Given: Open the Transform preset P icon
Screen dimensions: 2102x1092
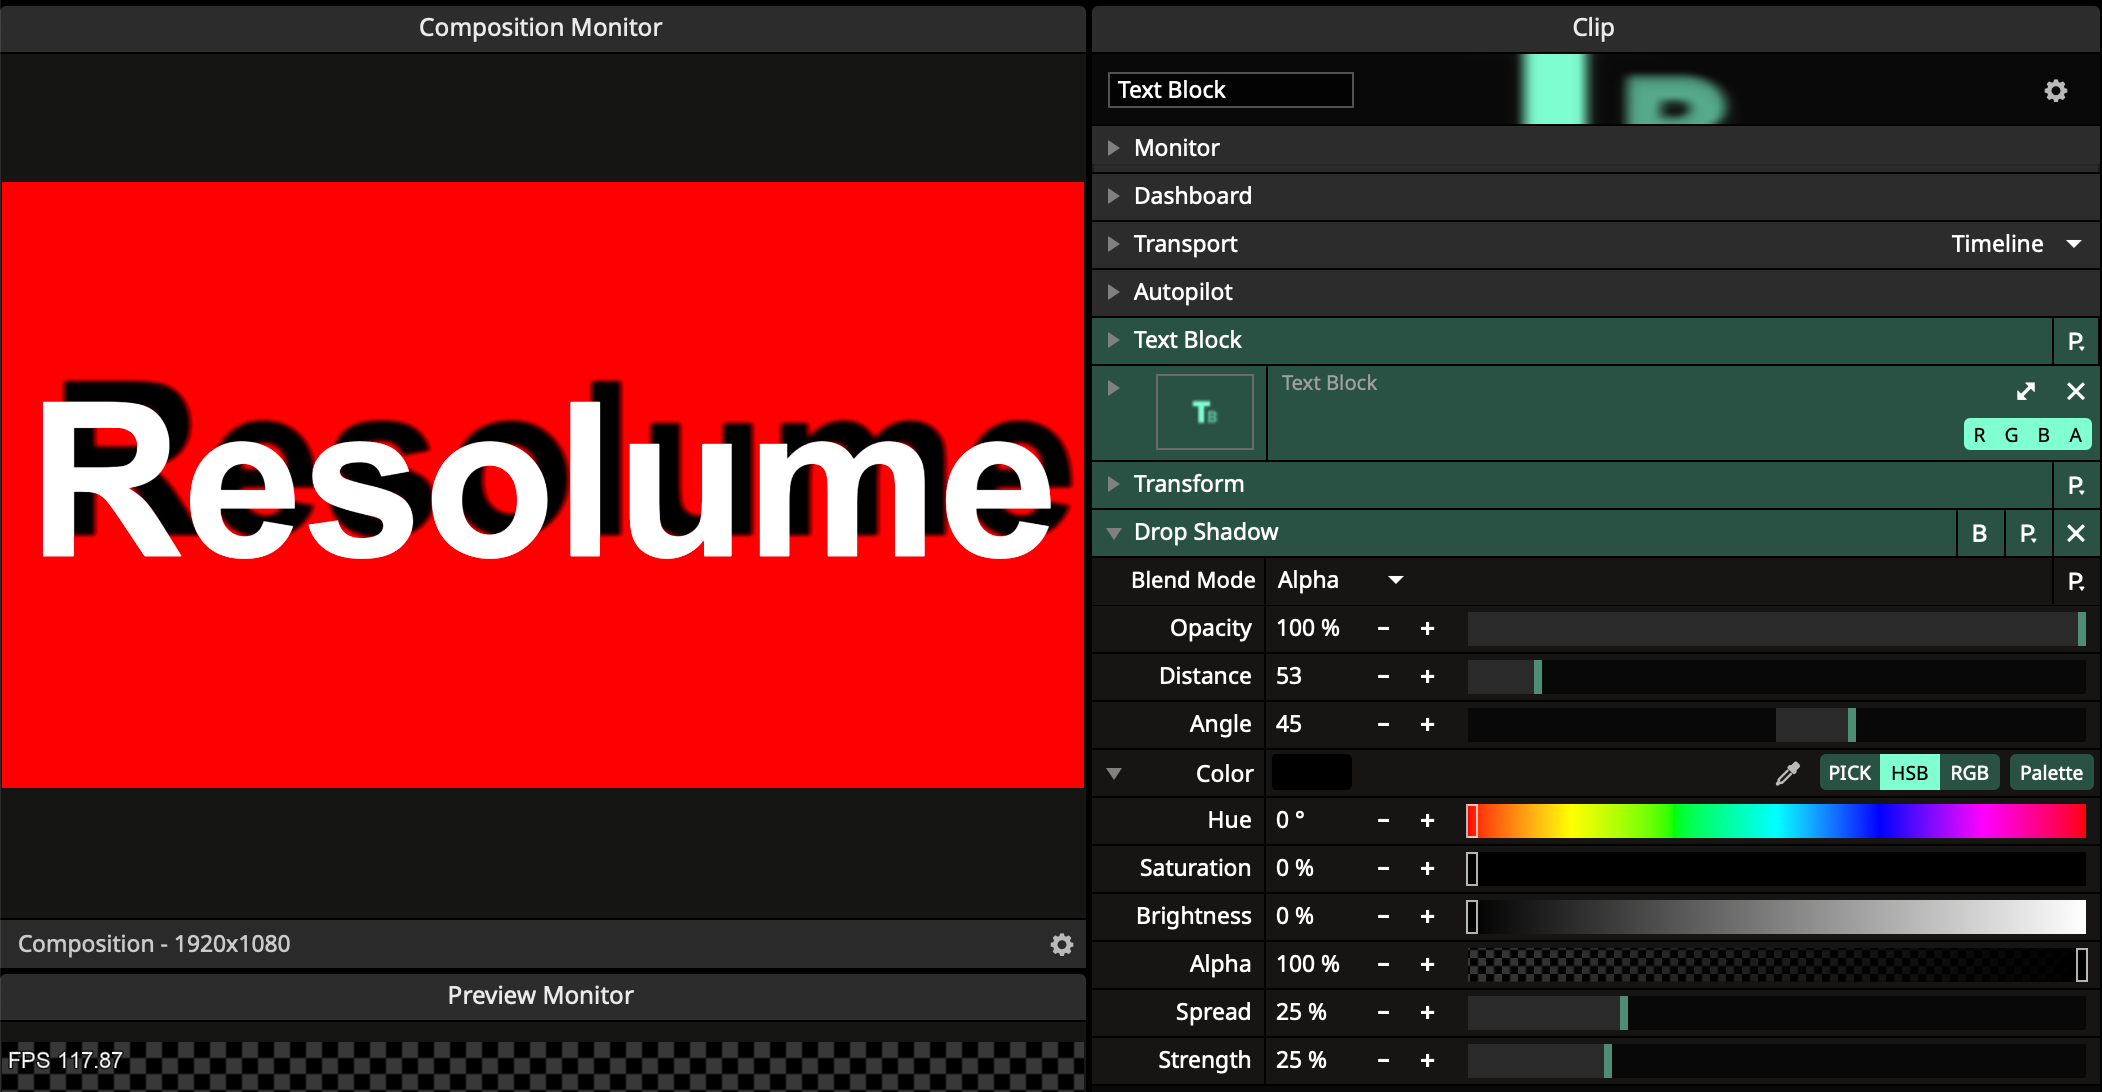Looking at the screenshot, I should coord(2076,485).
